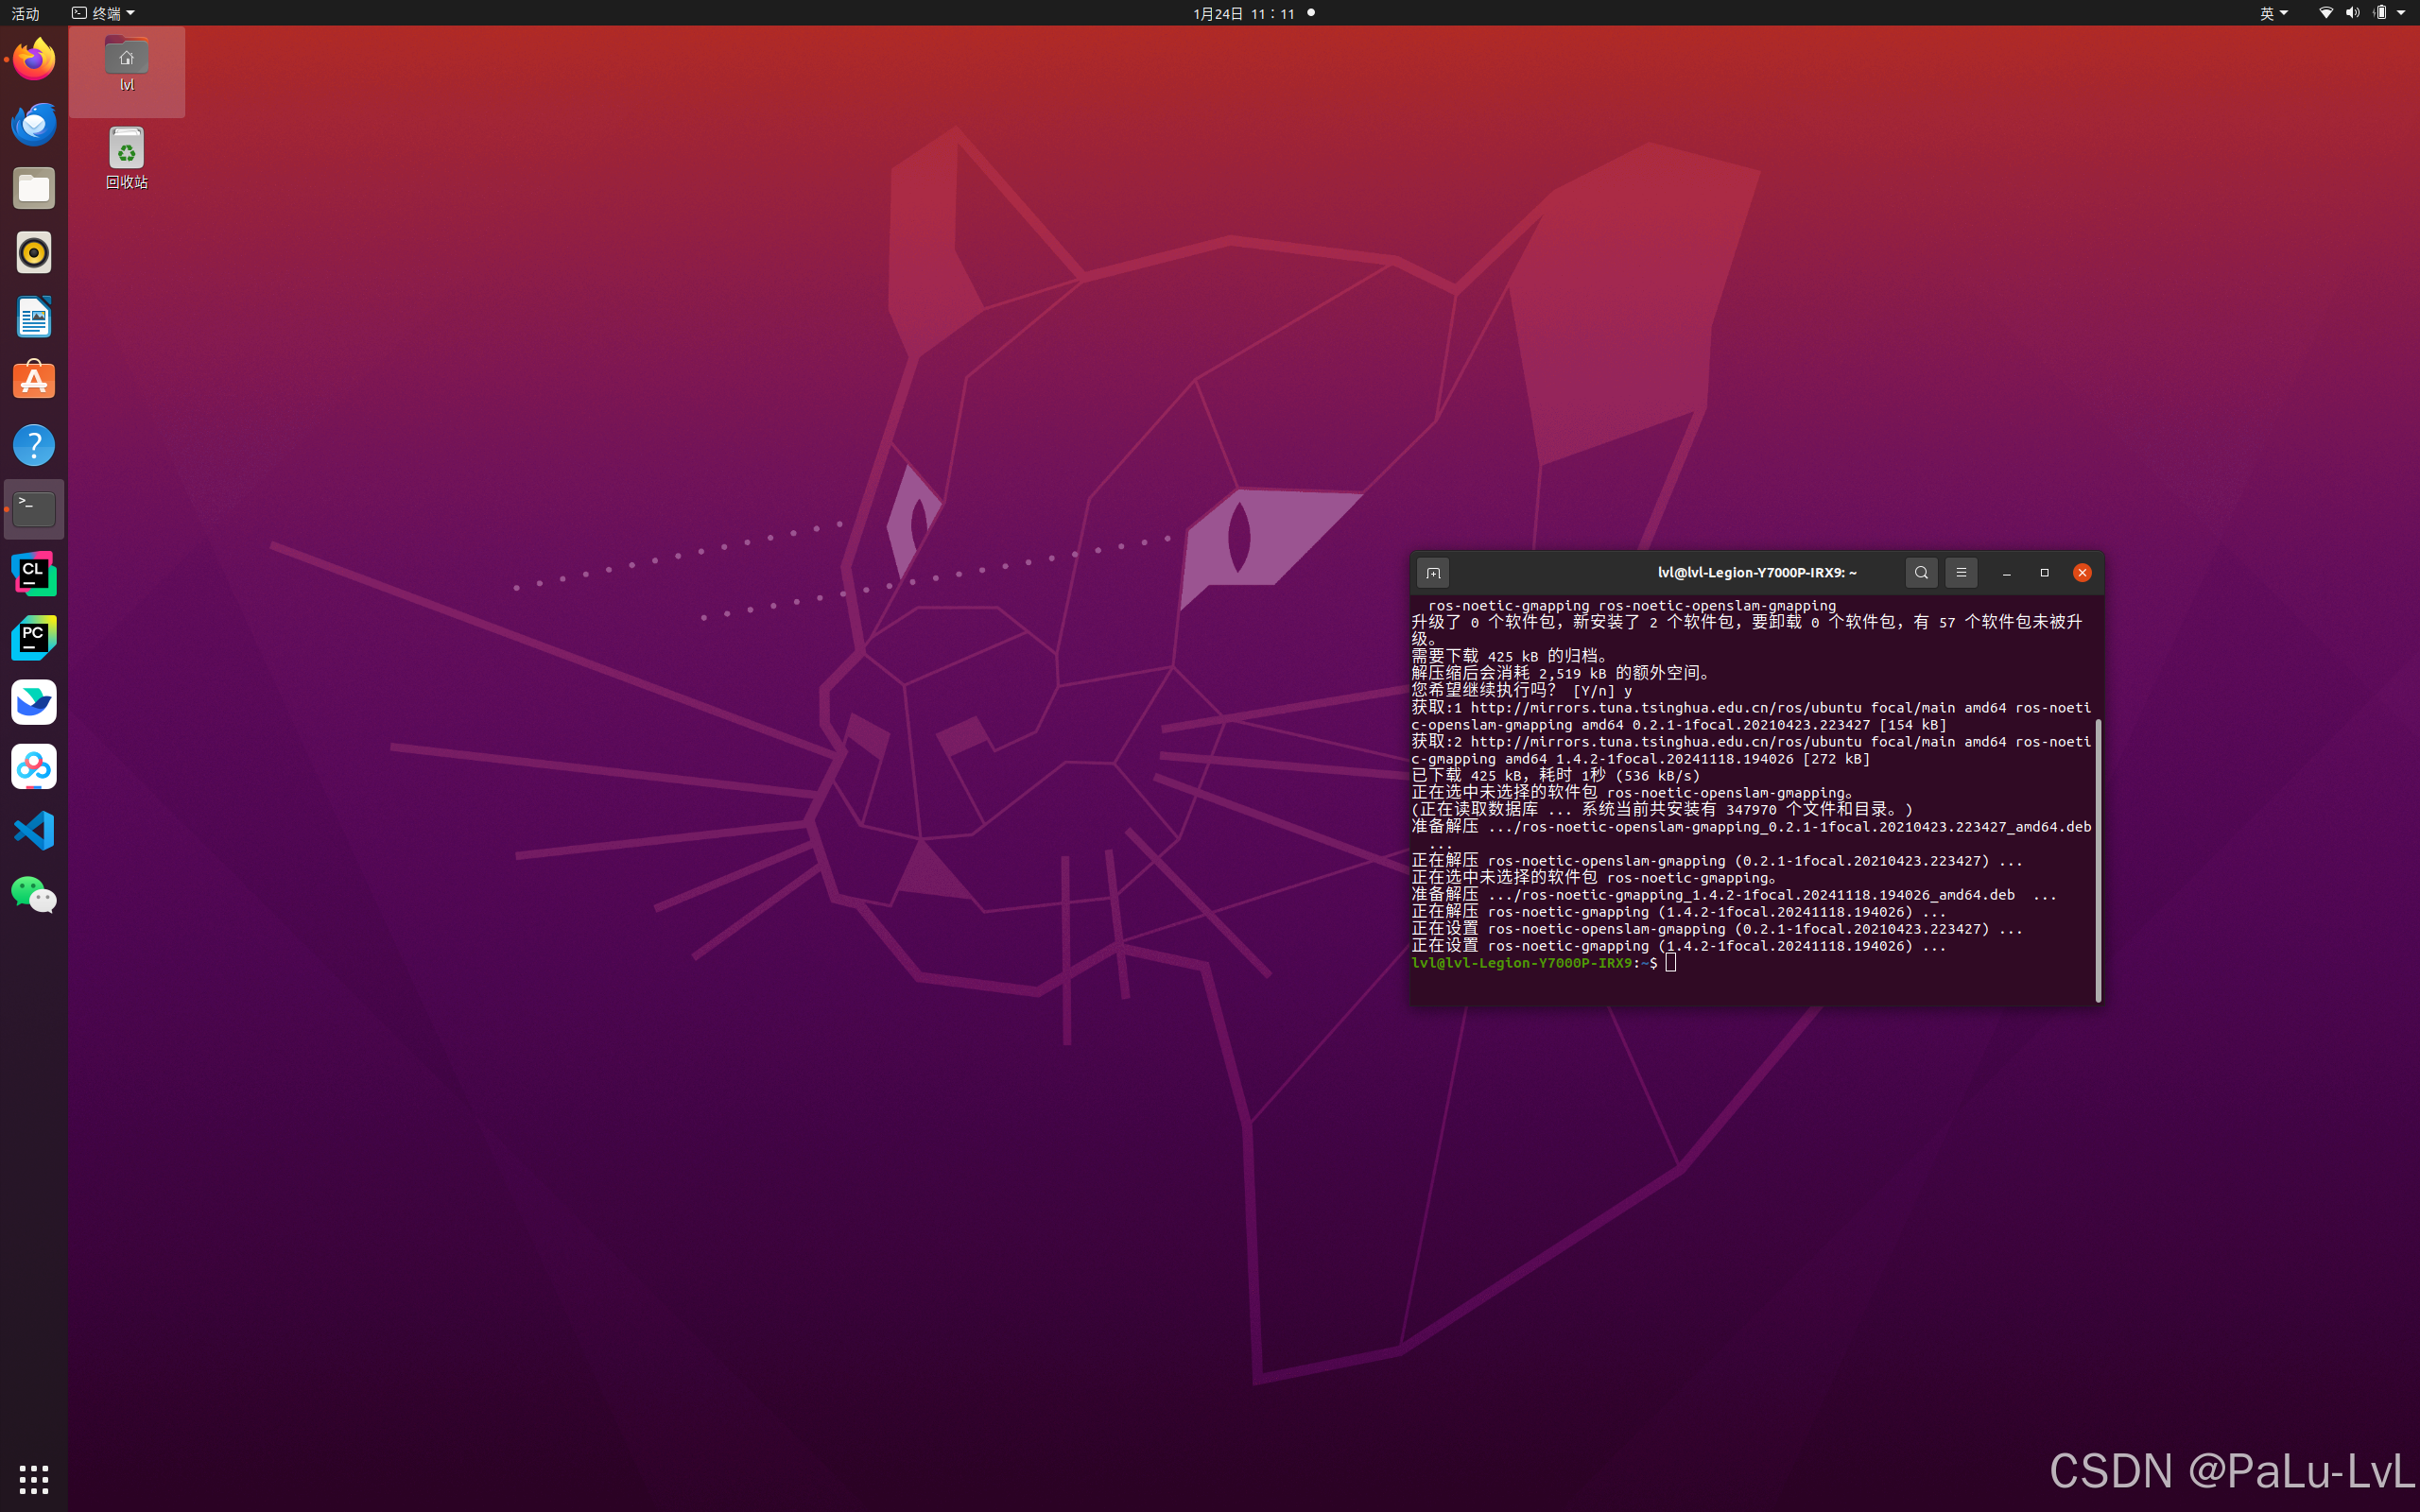Image resolution: width=2420 pixels, height=1512 pixels.
Task: Open the terminal hamburger menu
Action: [1961, 573]
